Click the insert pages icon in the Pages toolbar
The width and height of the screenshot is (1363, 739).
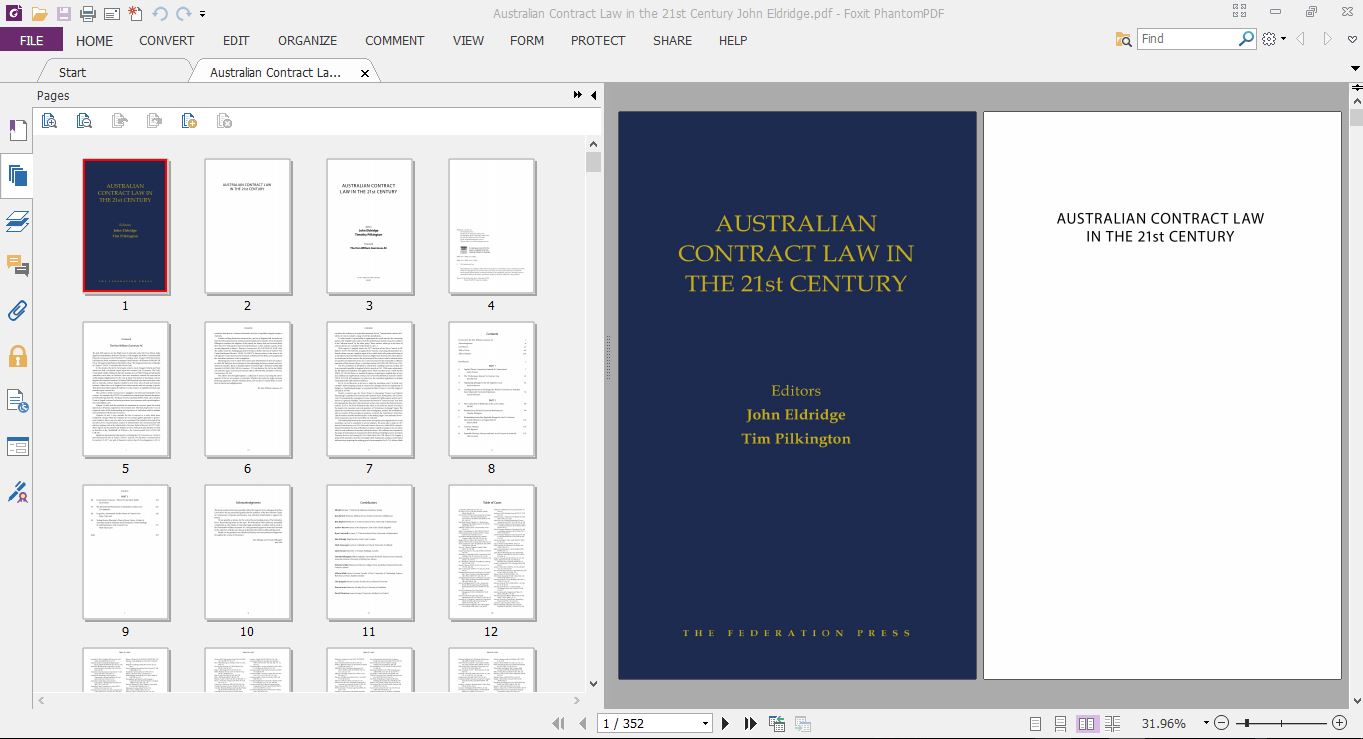(x=189, y=121)
